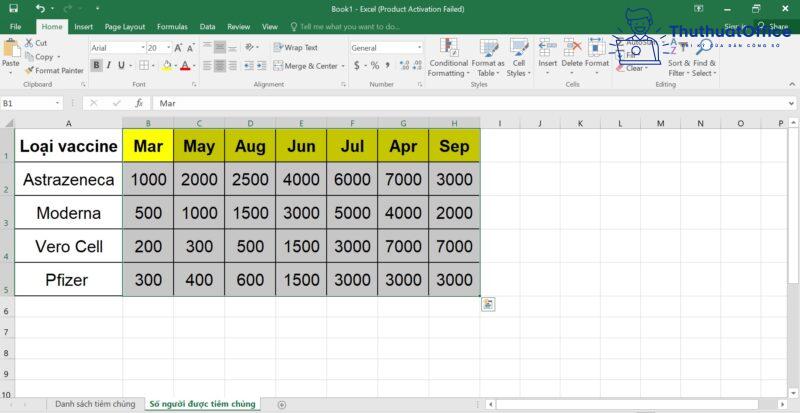Switch to the Formulas tab
800x413 pixels.
pos(172,27)
